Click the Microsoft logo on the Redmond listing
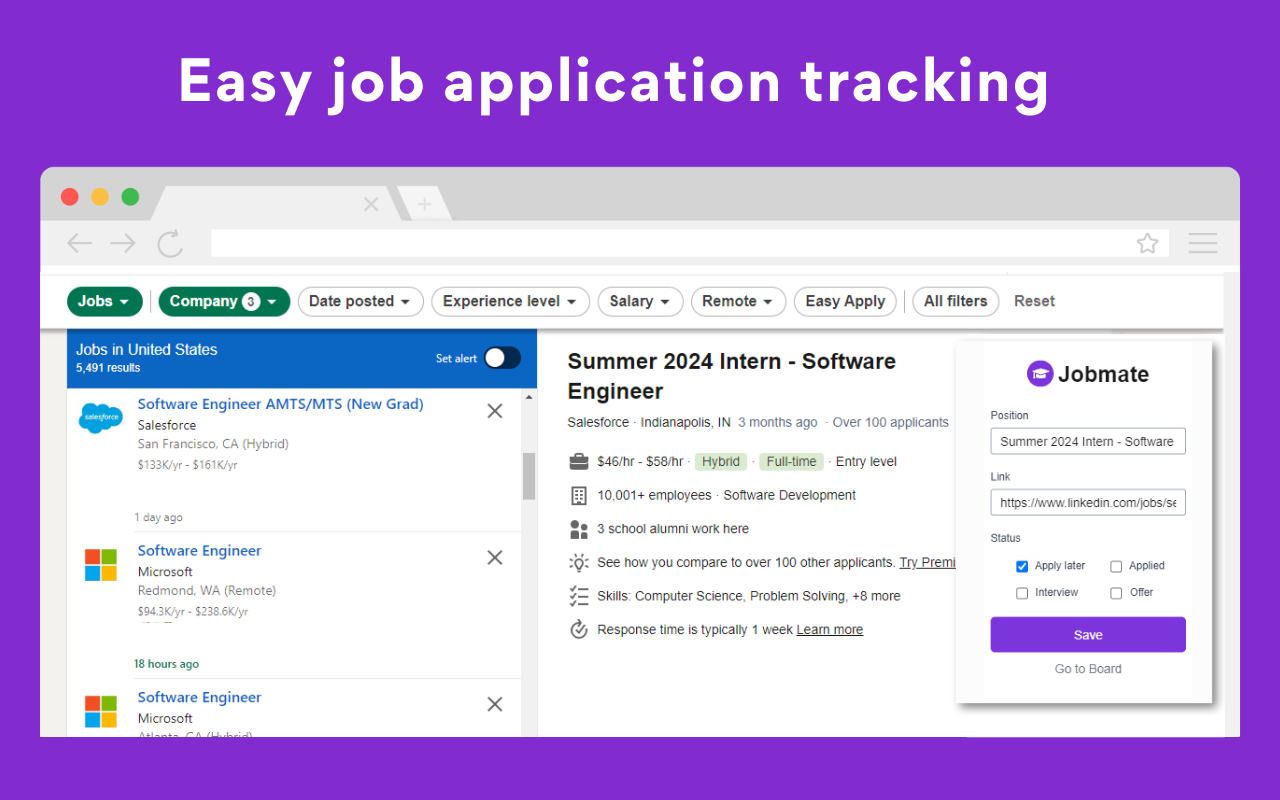This screenshot has width=1280, height=800. [x=101, y=564]
